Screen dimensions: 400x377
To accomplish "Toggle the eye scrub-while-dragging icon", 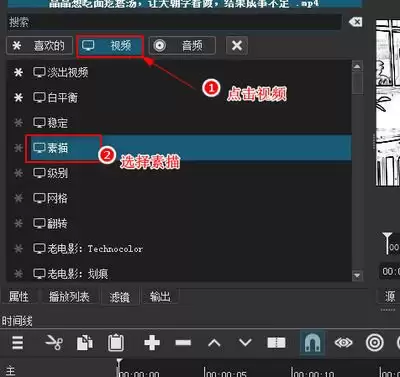I will coord(343,343).
